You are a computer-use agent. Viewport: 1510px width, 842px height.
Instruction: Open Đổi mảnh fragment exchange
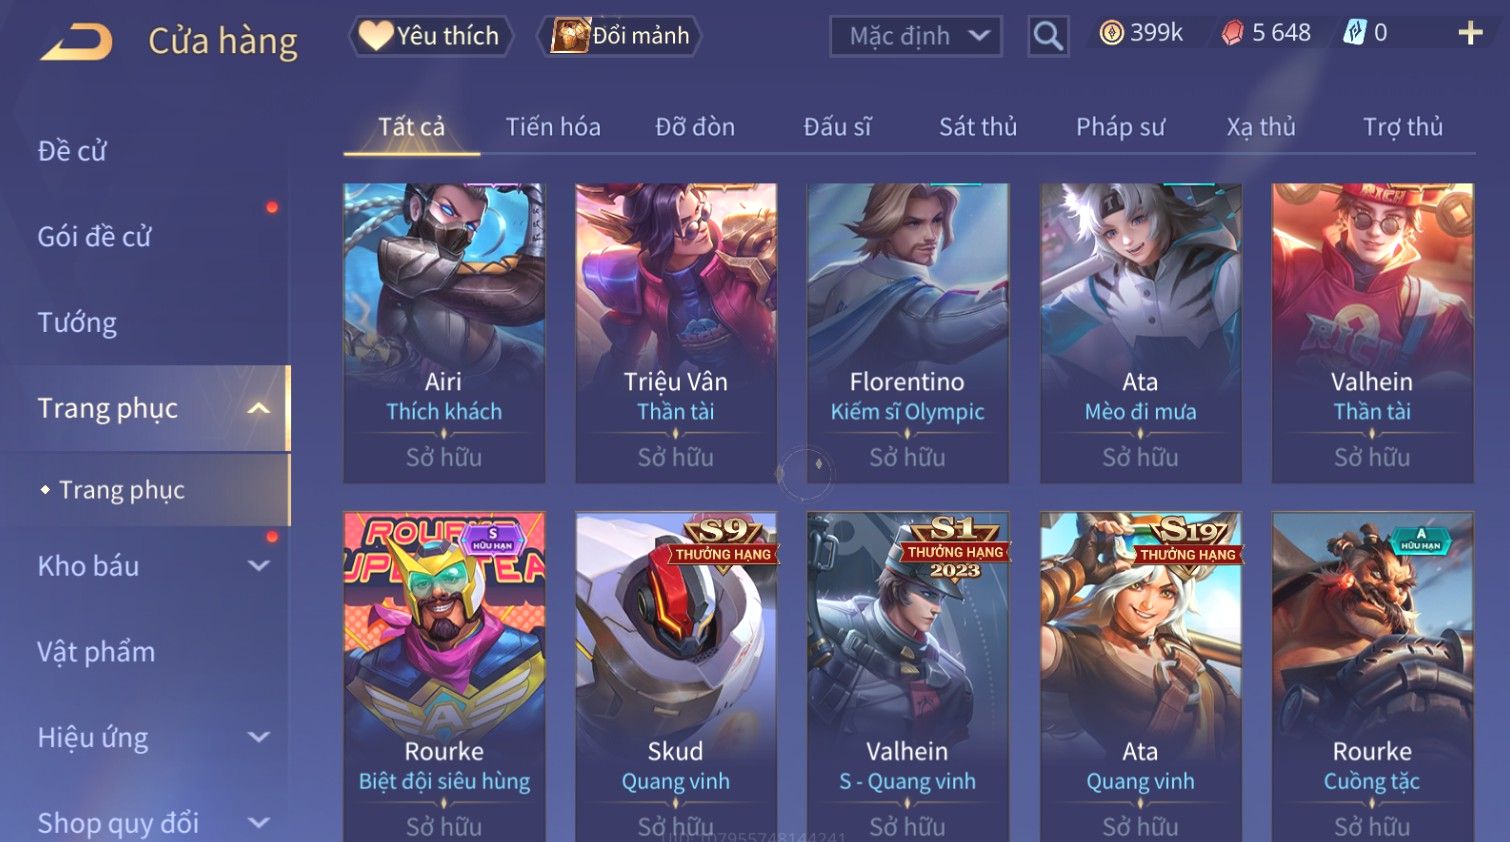pos(620,36)
